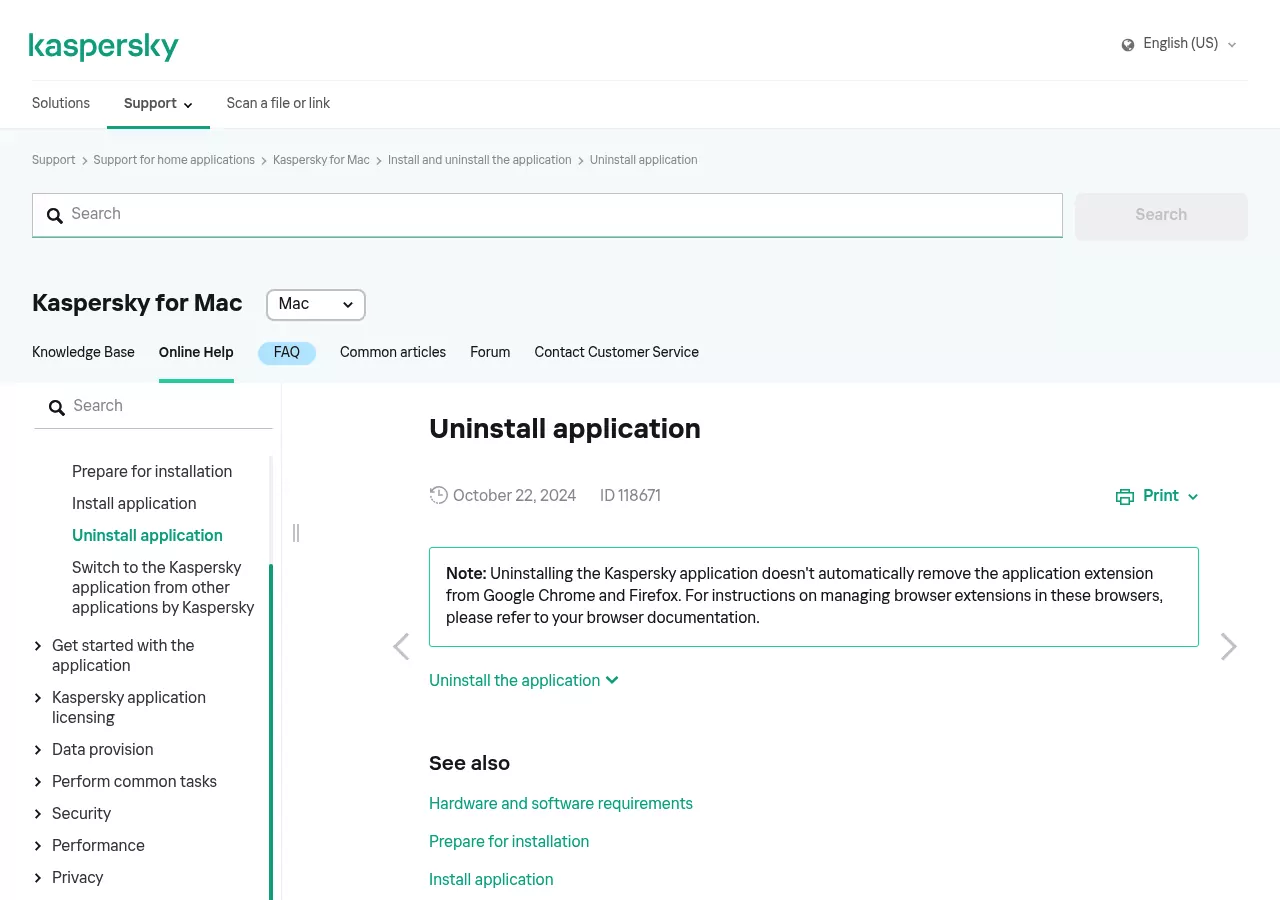Viewport: 1280px width, 900px height.
Task: Expand Uninstall the application instructions
Action: pos(524,681)
